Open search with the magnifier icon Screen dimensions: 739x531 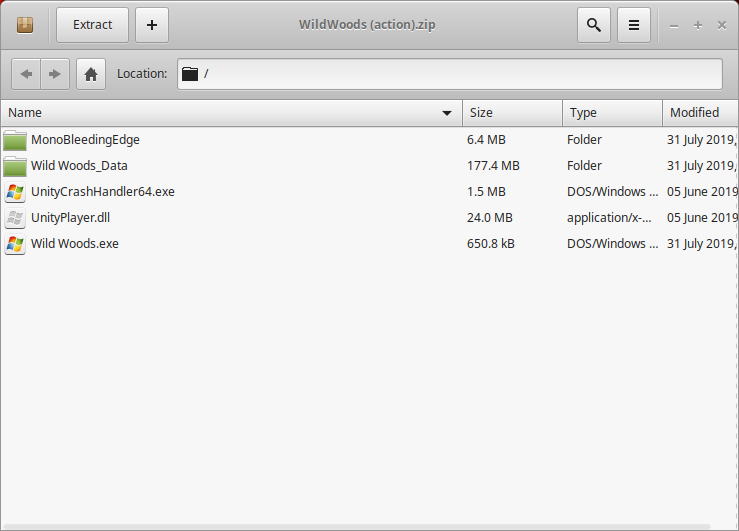coord(594,25)
